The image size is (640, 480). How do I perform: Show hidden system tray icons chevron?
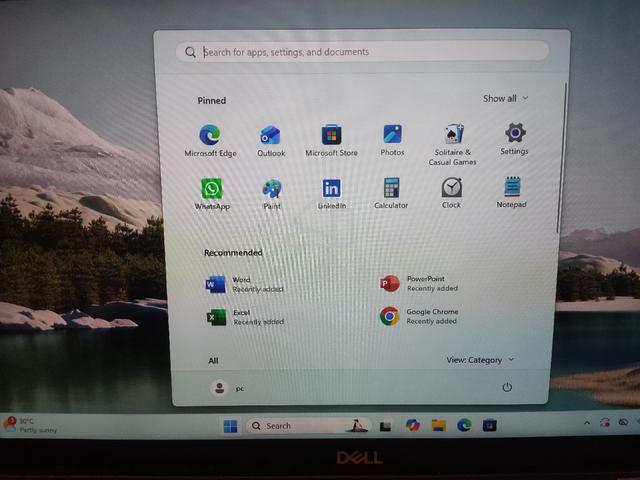[x=587, y=423]
